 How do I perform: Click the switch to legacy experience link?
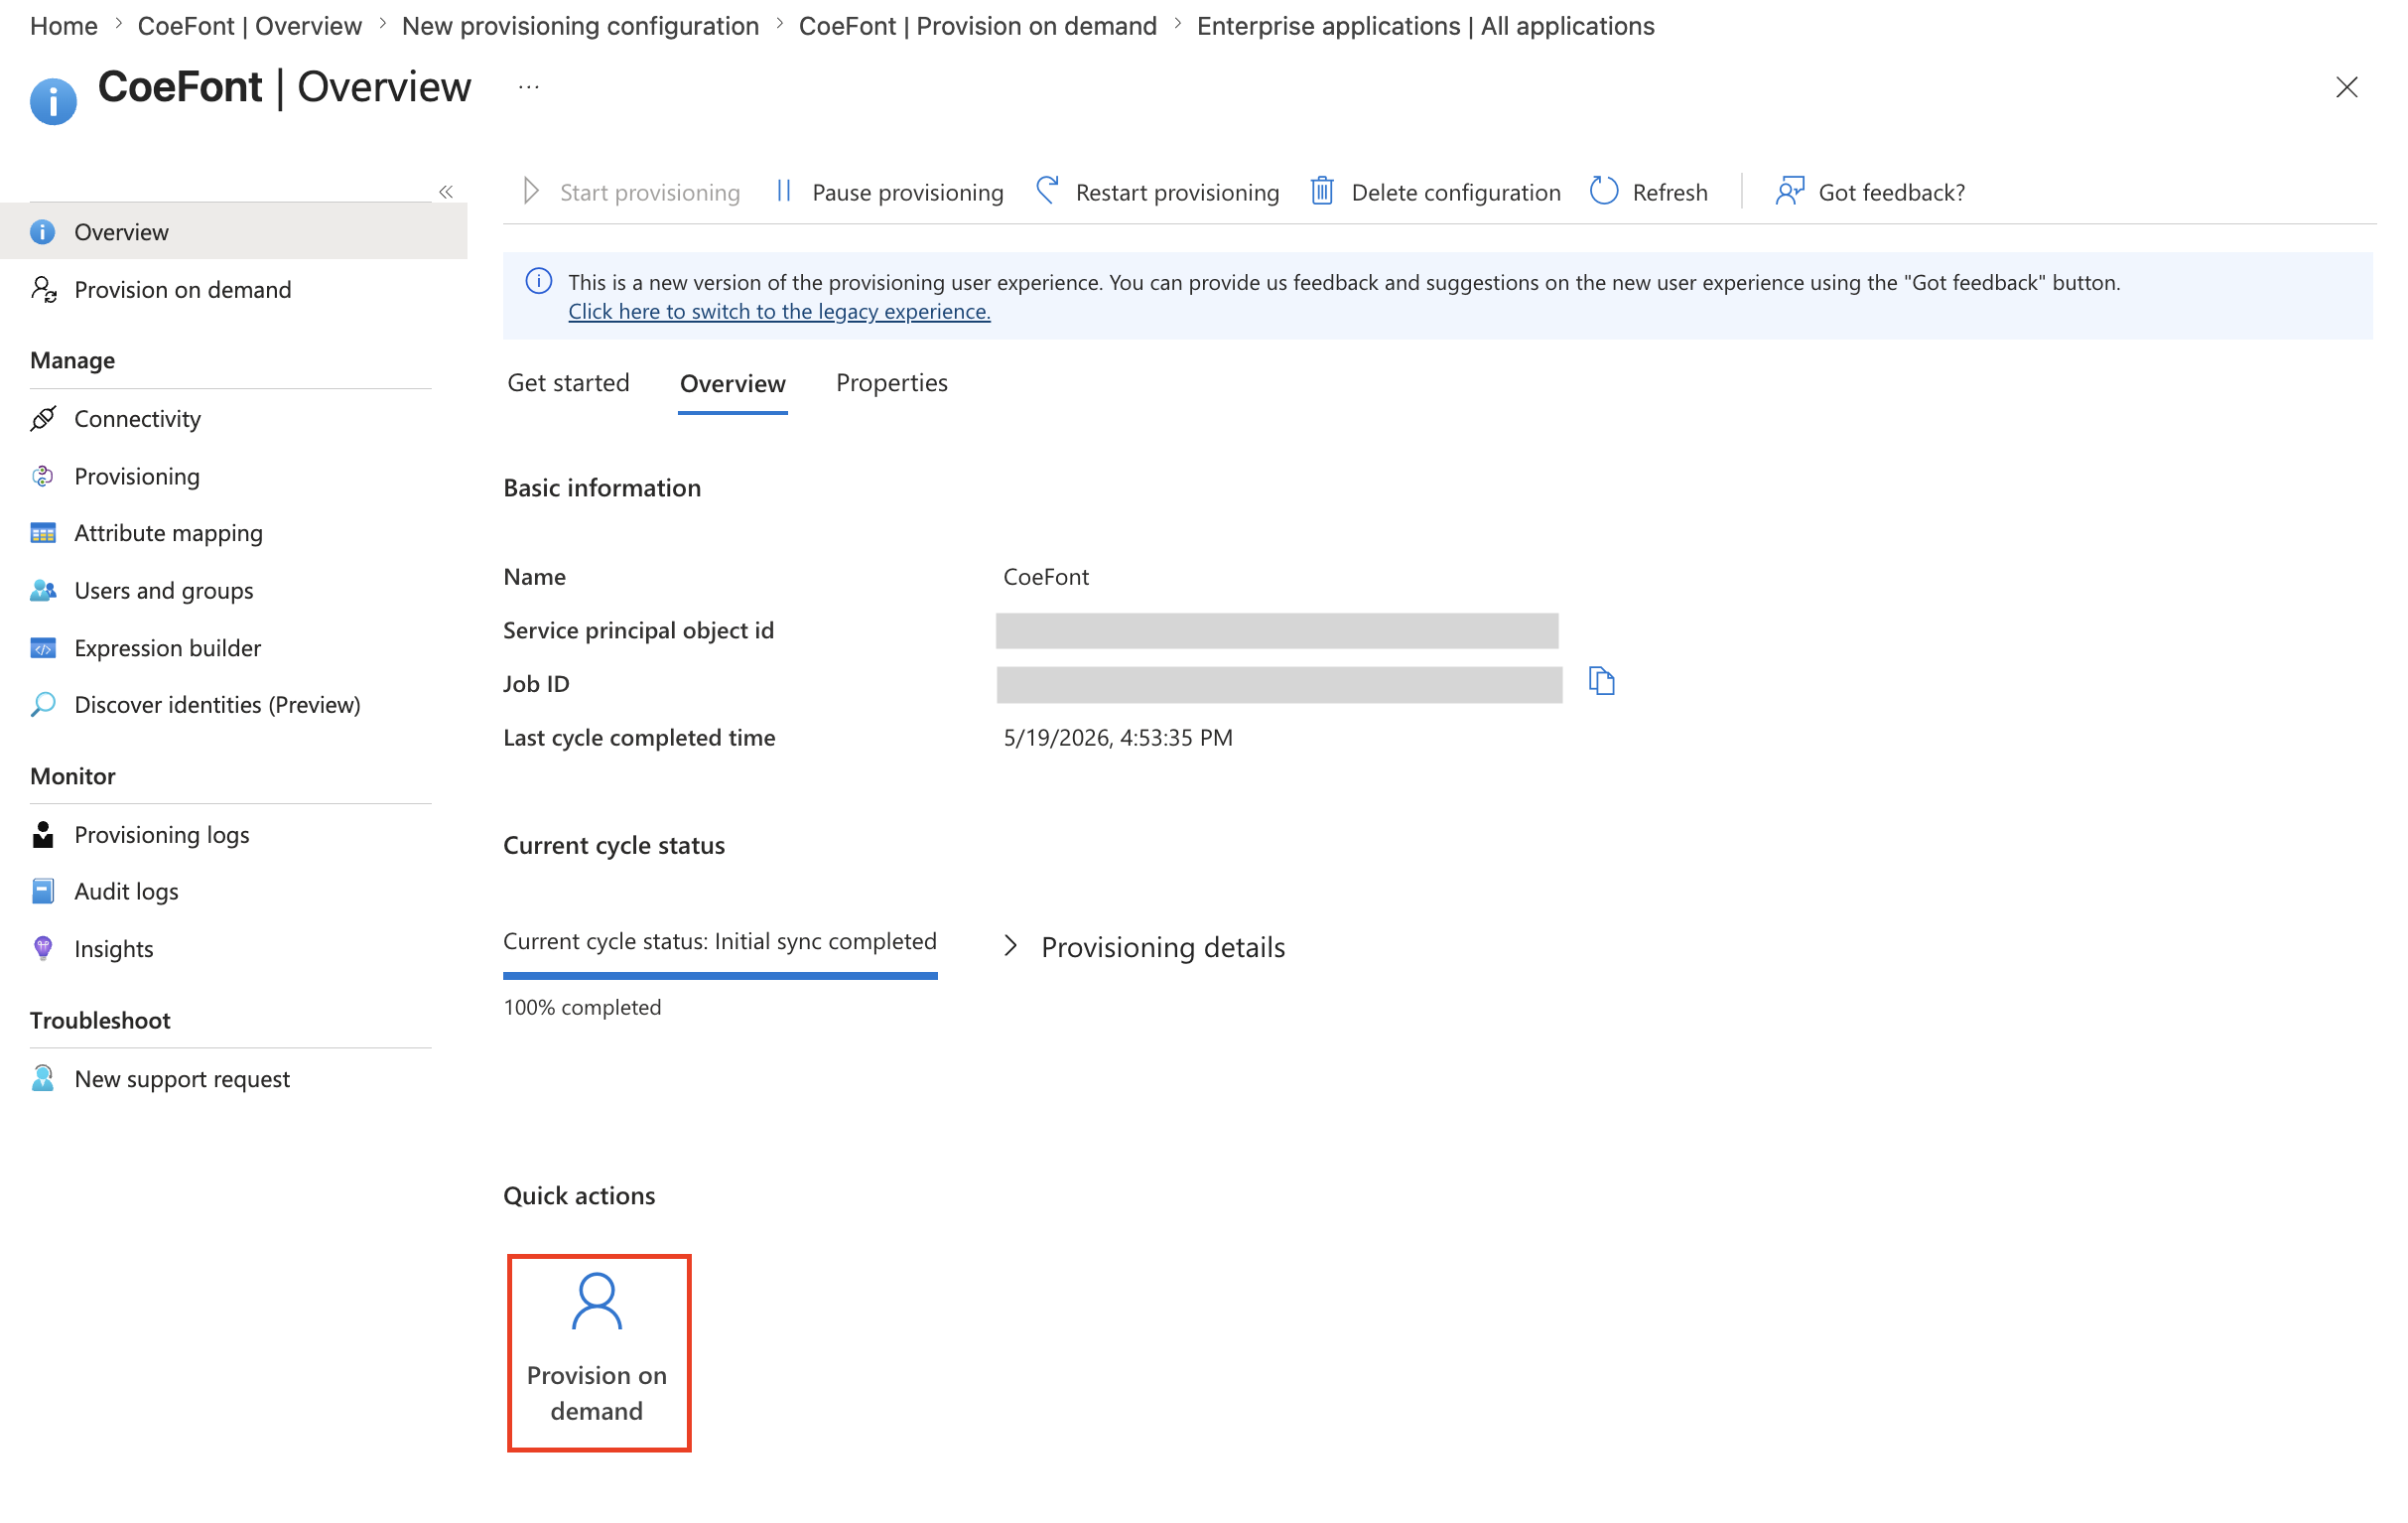779,311
